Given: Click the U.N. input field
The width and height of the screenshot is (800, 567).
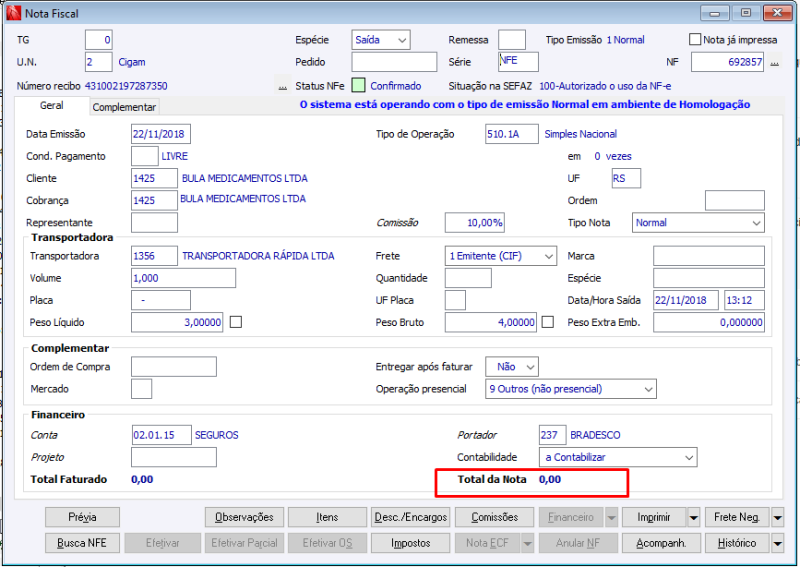Looking at the screenshot, I should click(98, 62).
